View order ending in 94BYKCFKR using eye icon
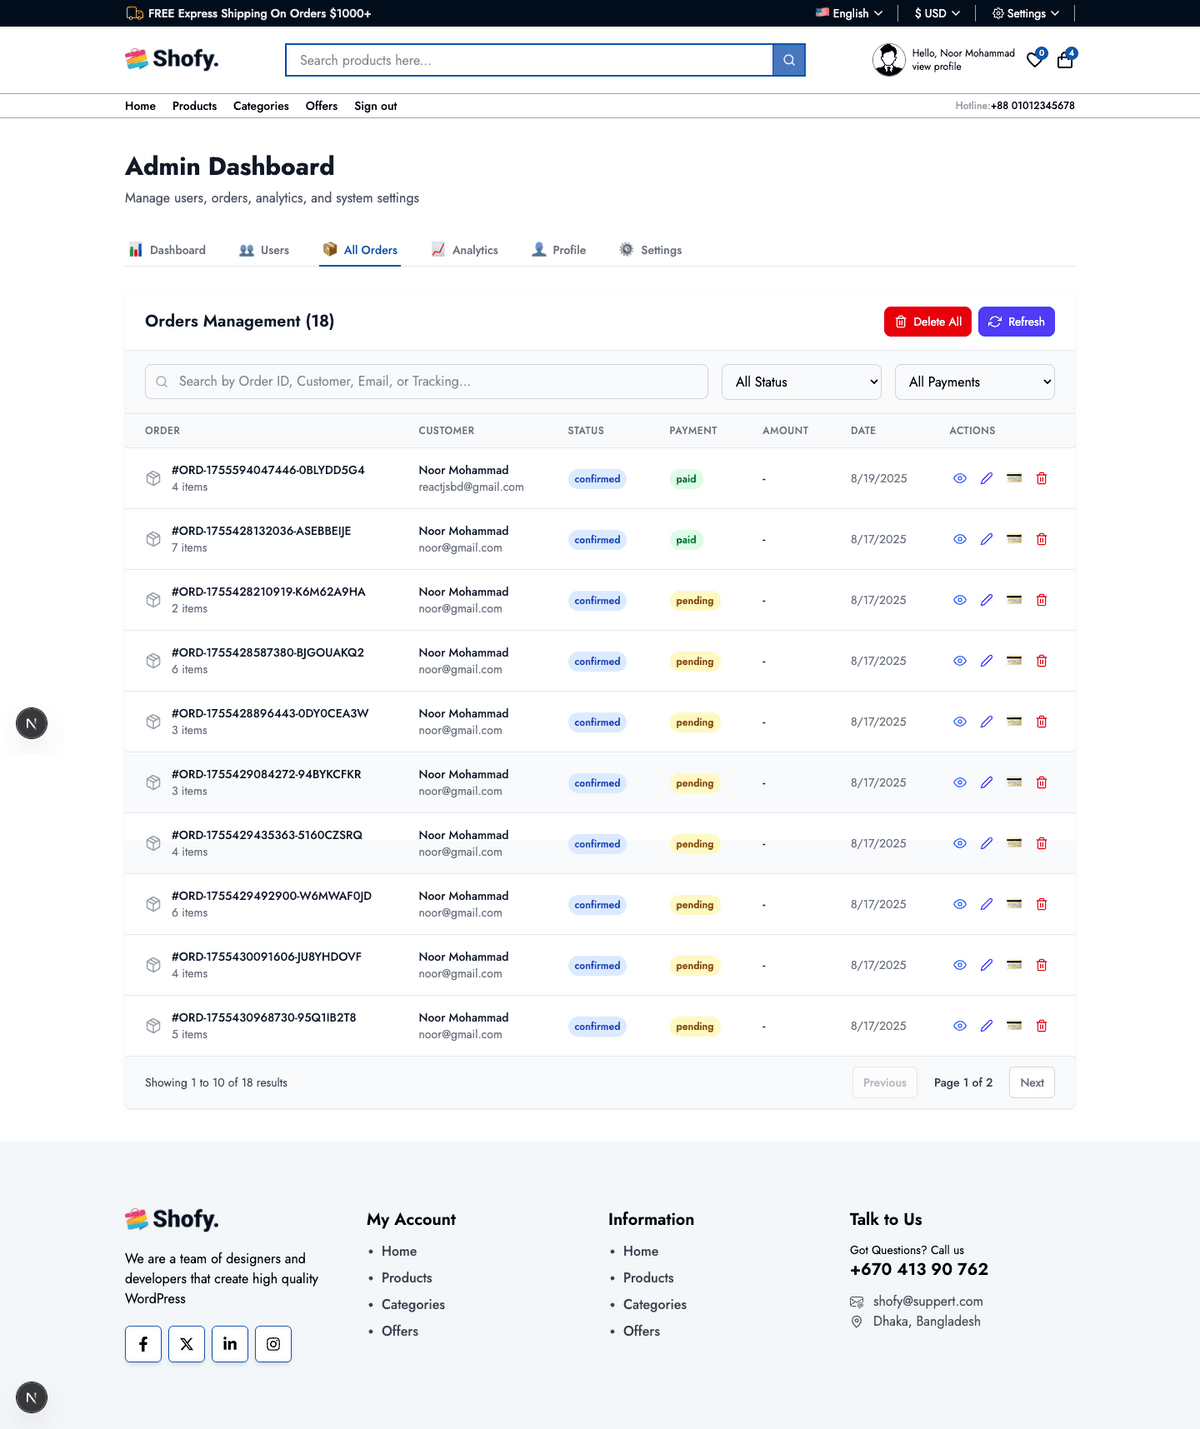 coord(959,783)
